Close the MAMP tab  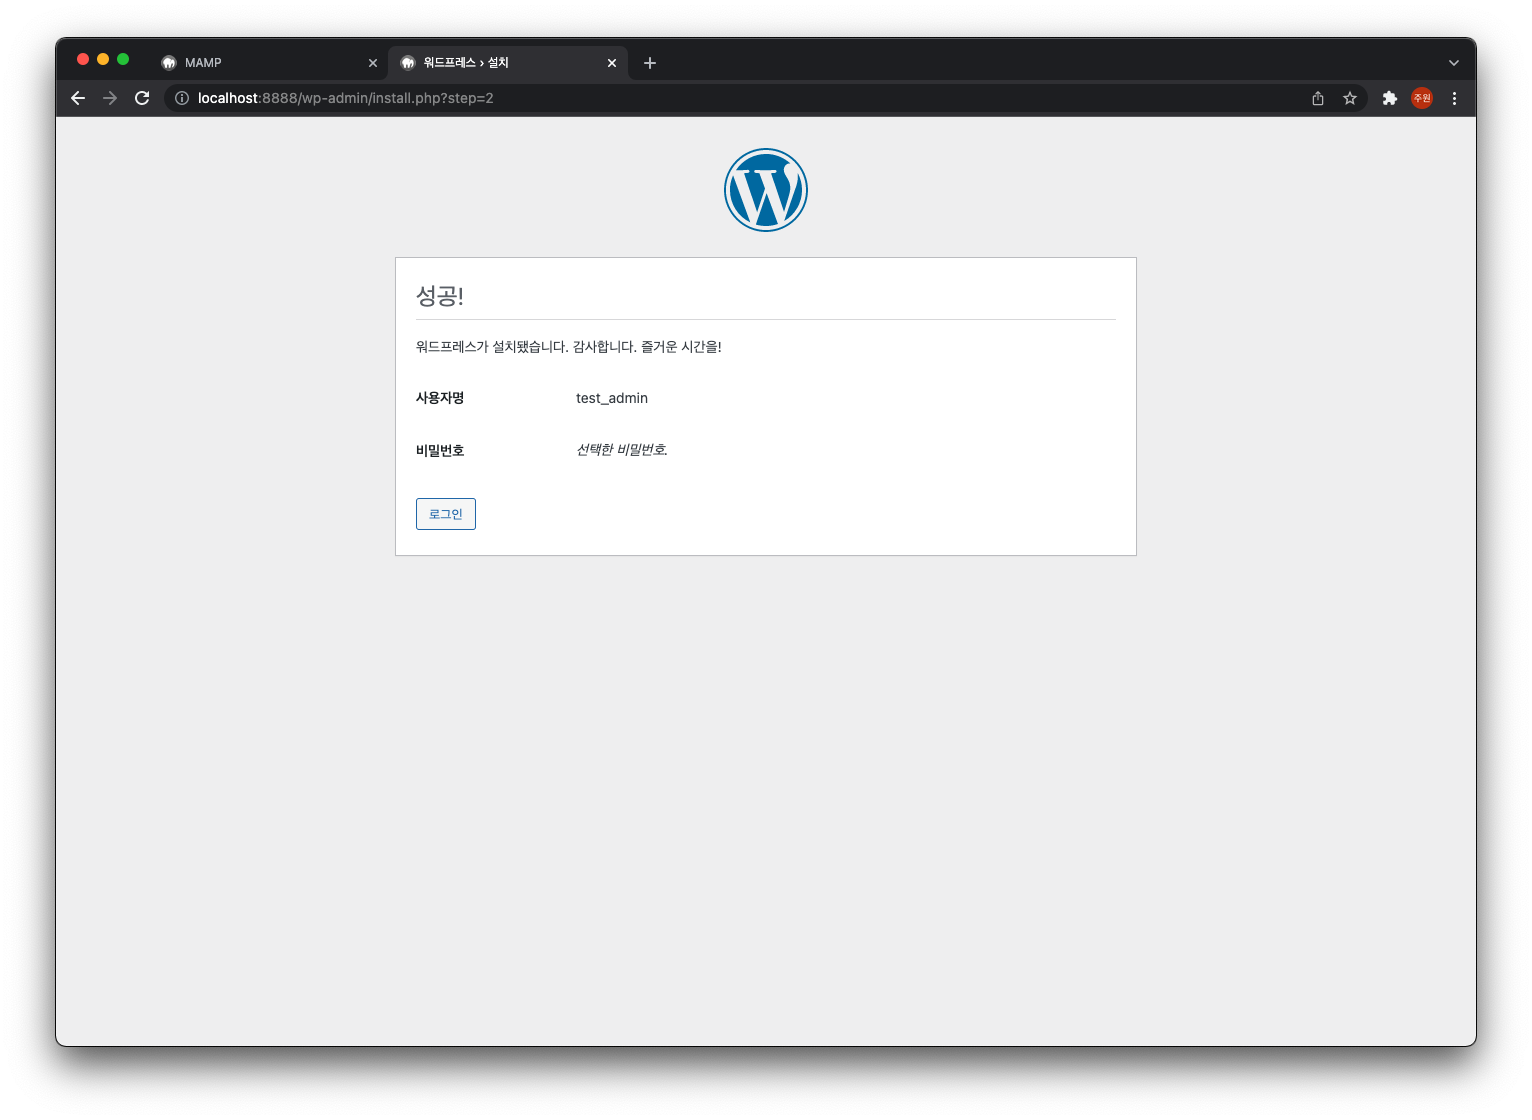click(373, 63)
